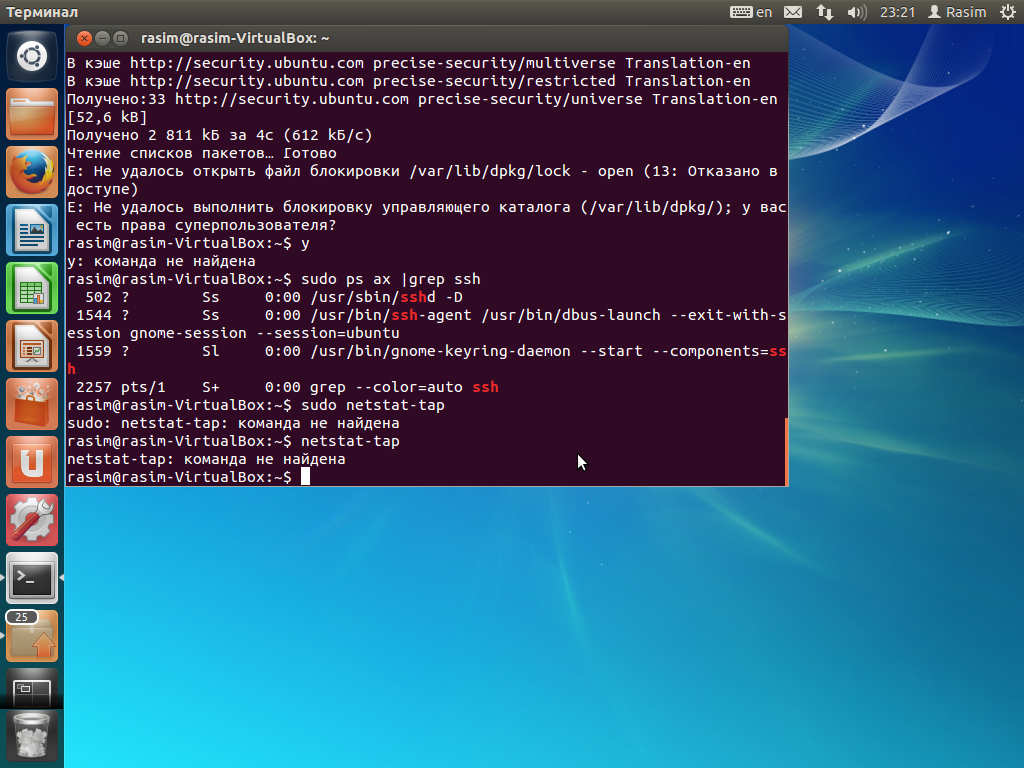This screenshot has height=768, width=1024.
Task: Open keyboard layout en indicator
Action: (x=751, y=12)
